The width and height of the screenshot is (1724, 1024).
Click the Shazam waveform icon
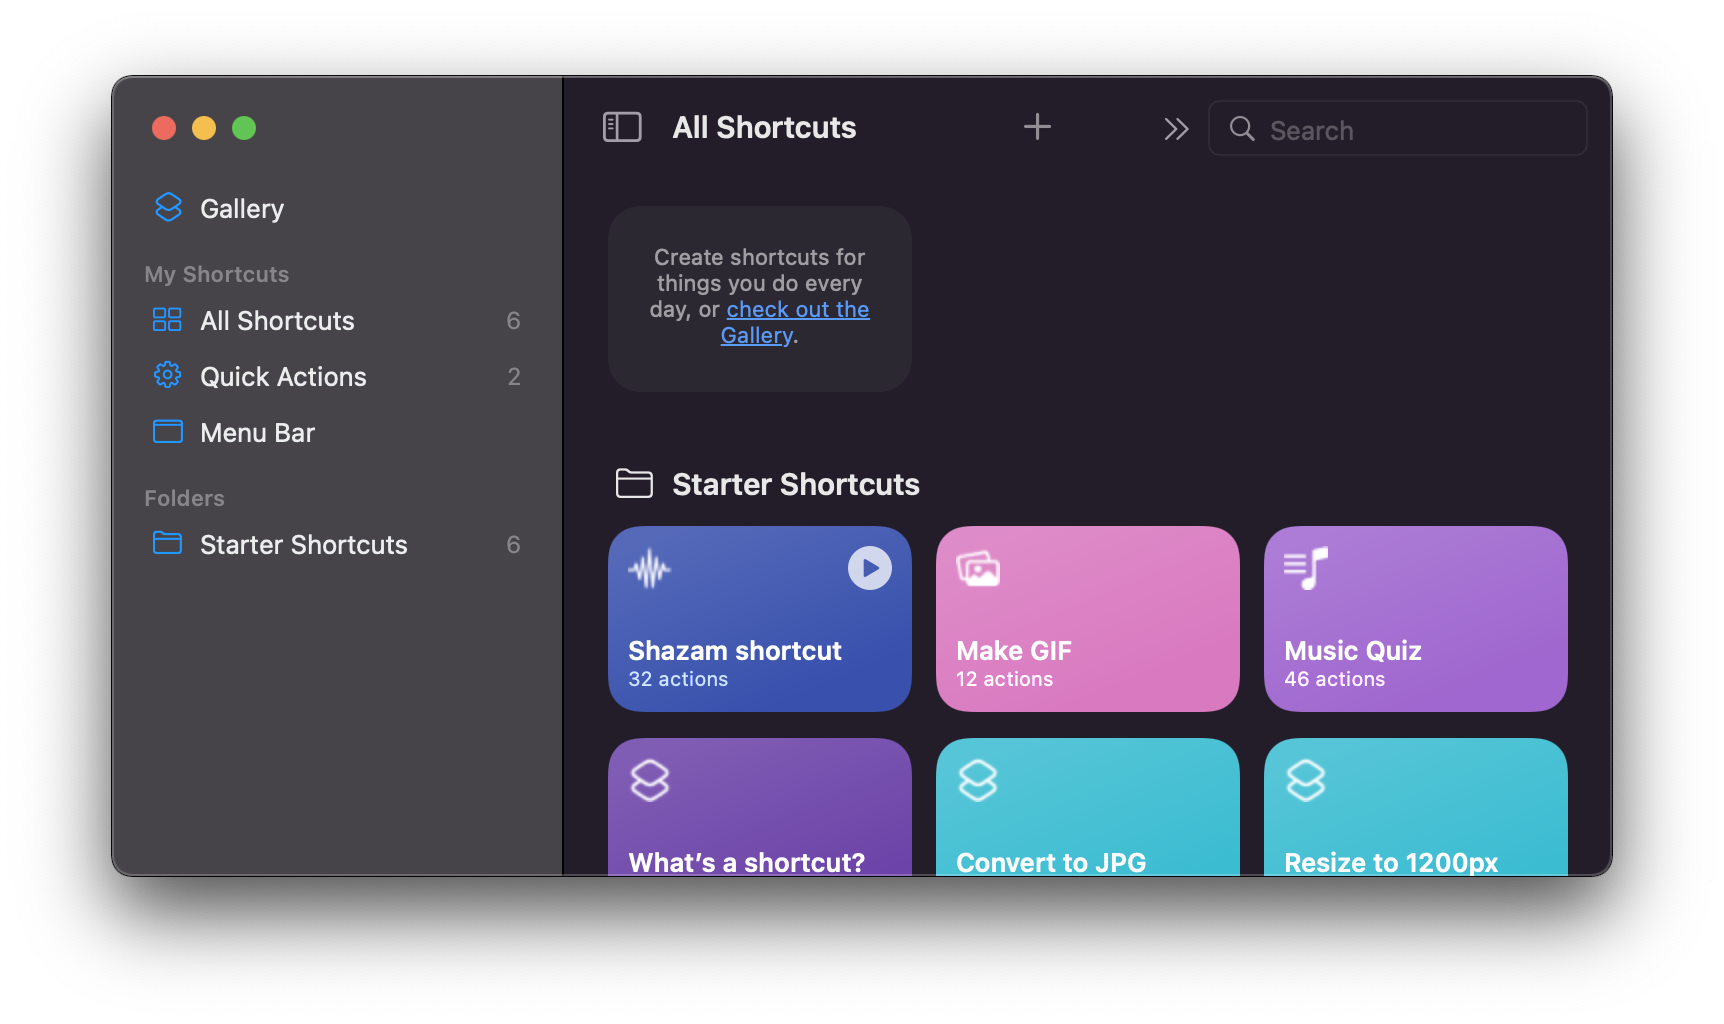tap(650, 569)
